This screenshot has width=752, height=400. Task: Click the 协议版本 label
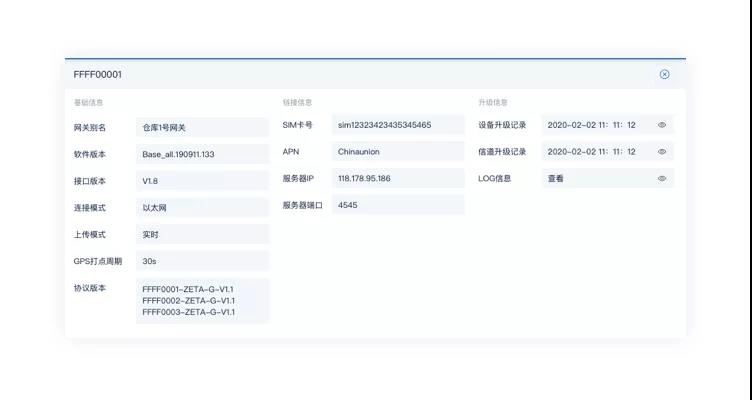(90, 288)
